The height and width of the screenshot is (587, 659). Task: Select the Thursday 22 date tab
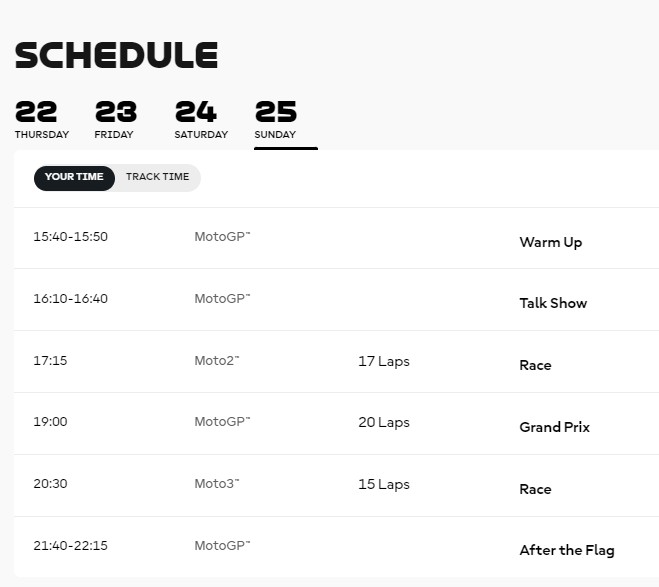(x=41, y=119)
